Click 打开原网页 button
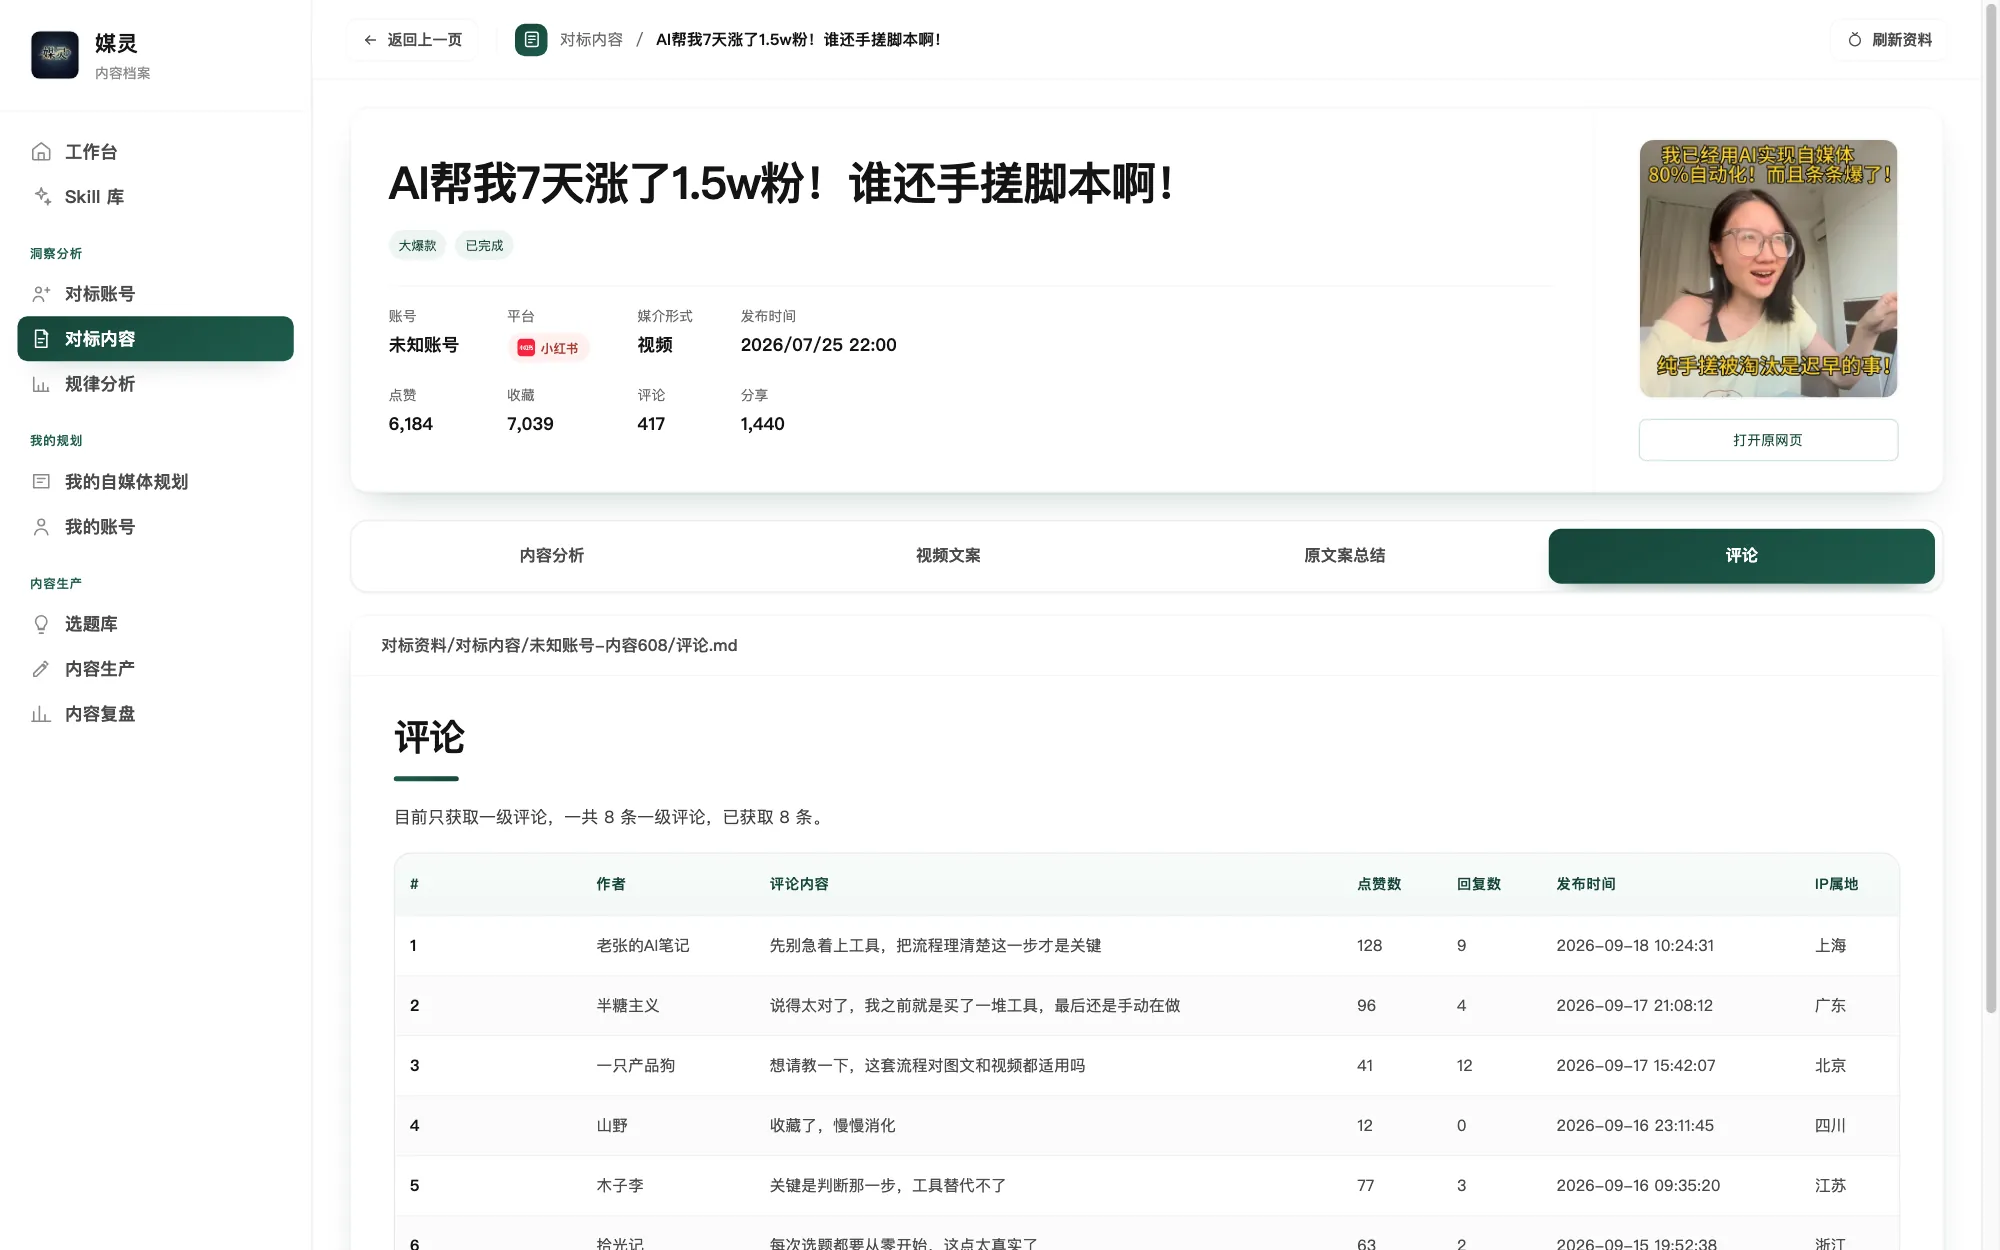The image size is (2000, 1250). [x=1768, y=440]
